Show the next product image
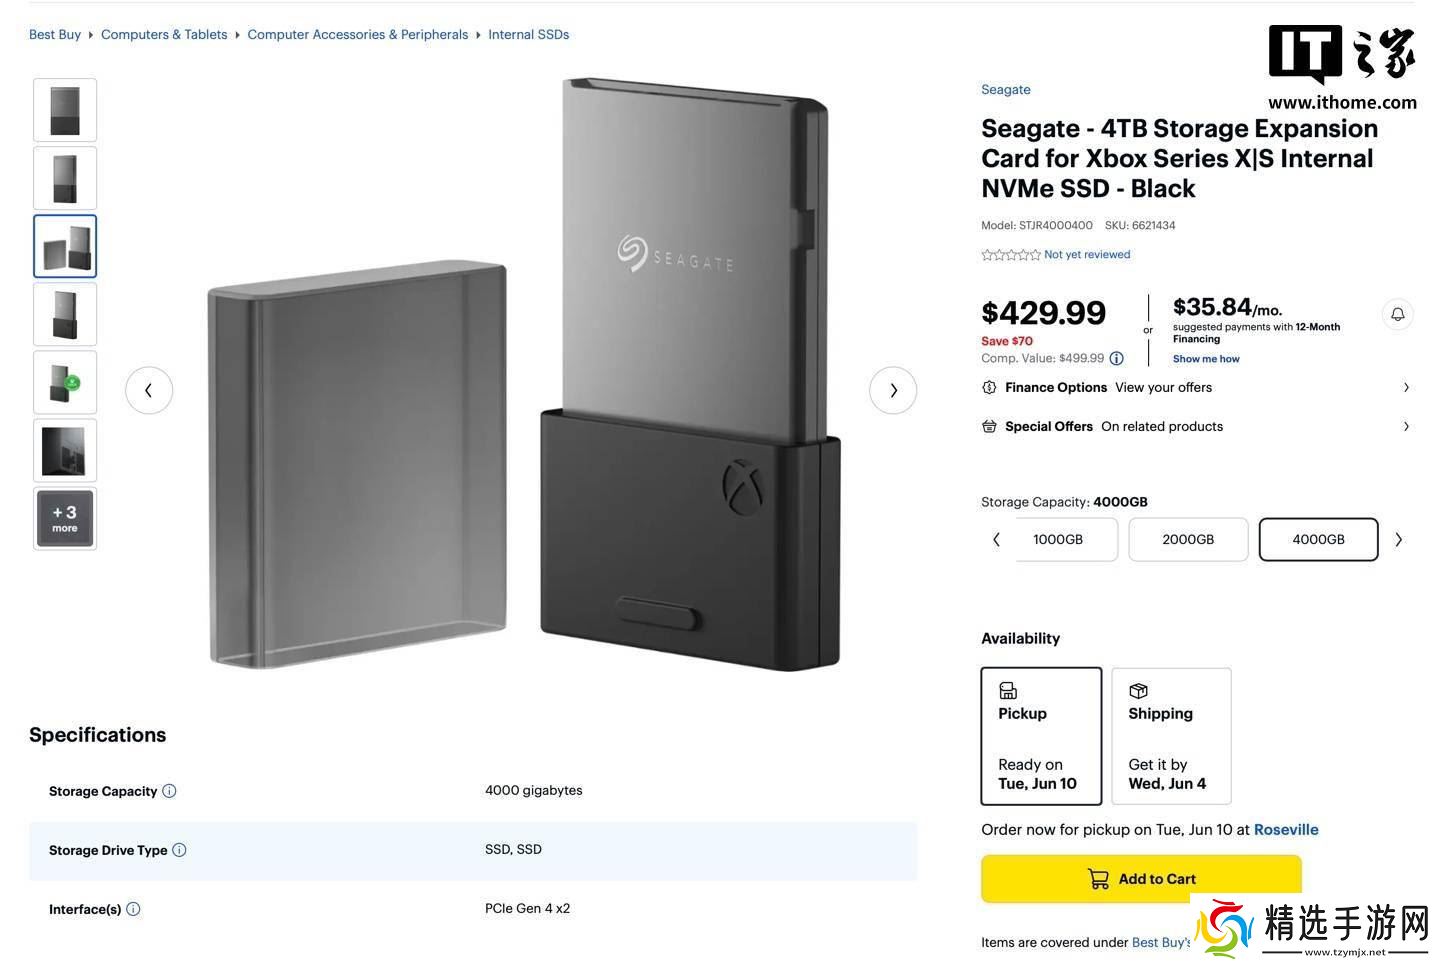 click(x=893, y=390)
